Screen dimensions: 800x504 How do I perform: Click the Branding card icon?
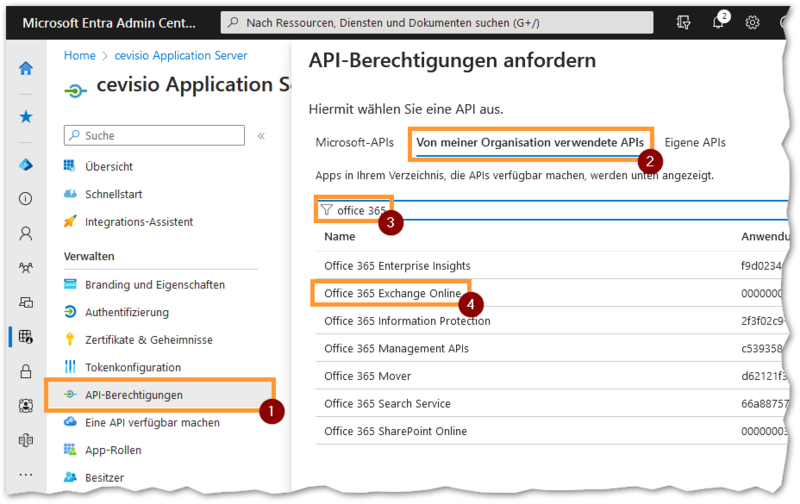tap(70, 284)
